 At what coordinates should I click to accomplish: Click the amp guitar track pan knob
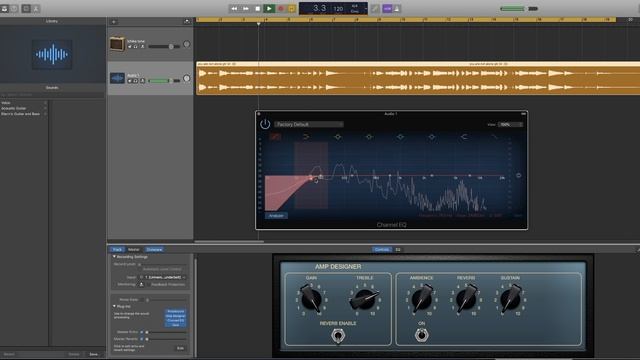[187, 44]
